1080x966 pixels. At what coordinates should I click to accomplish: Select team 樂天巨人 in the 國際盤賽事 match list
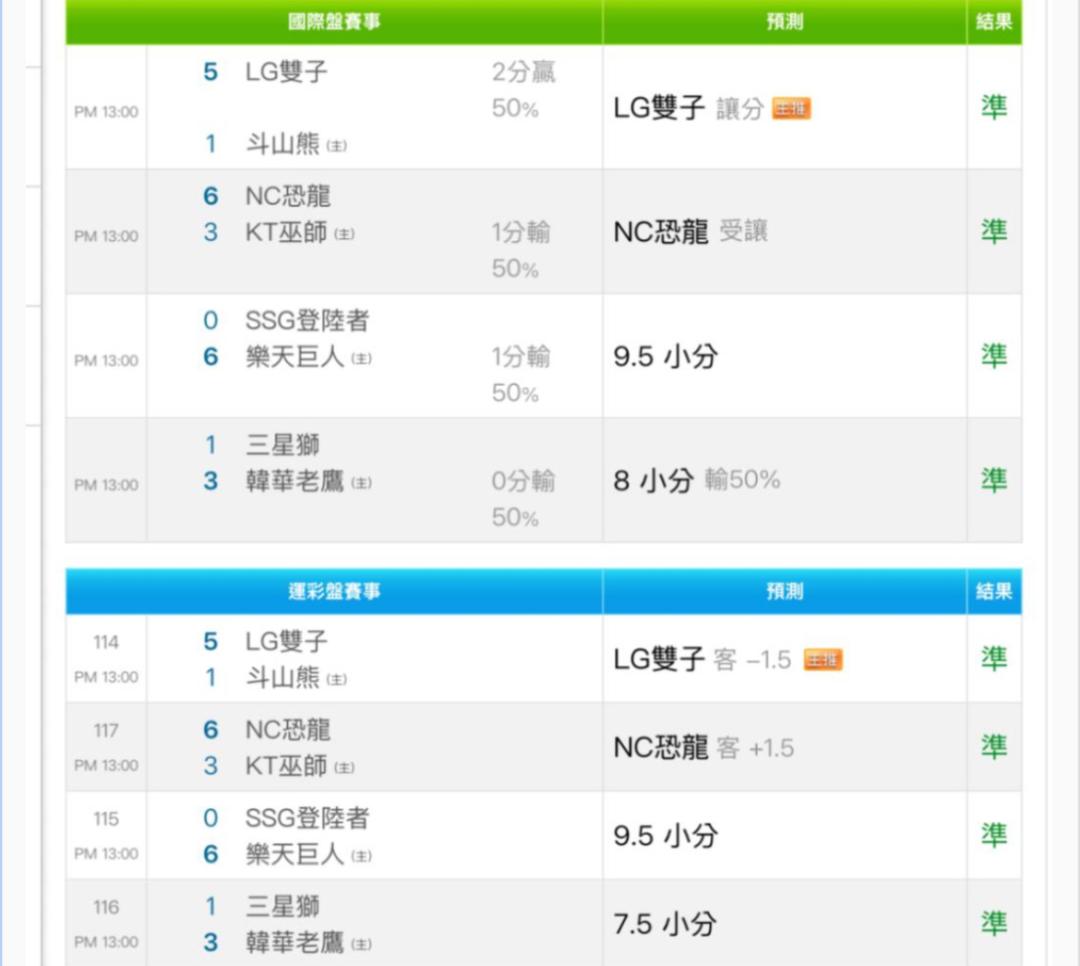pos(295,357)
